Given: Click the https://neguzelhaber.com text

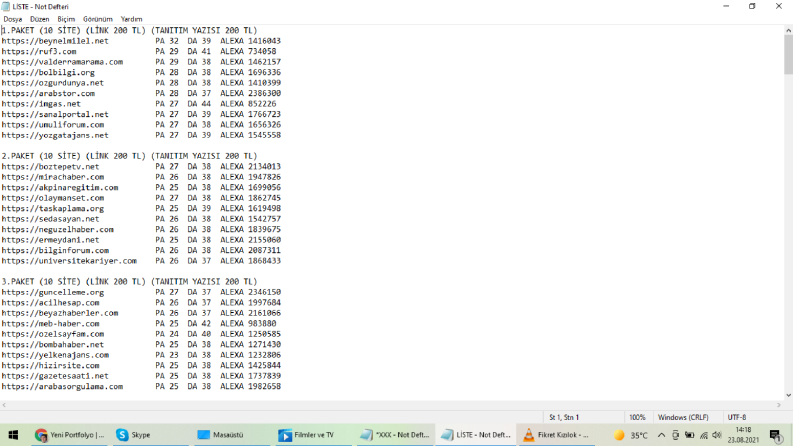Looking at the screenshot, I should (57, 230).
